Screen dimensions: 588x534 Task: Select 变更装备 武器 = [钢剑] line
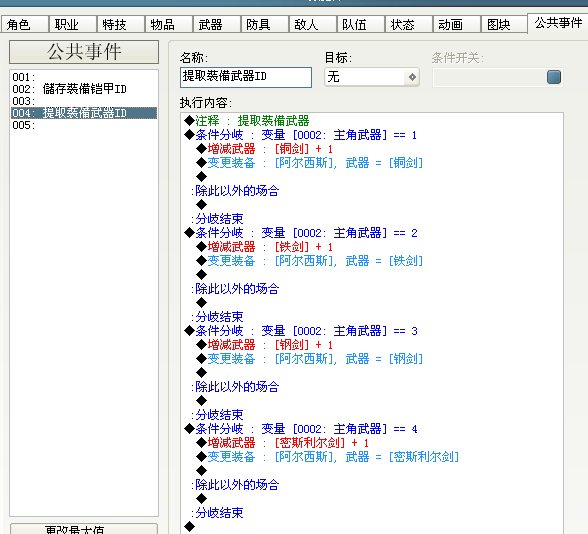point(309,359)
